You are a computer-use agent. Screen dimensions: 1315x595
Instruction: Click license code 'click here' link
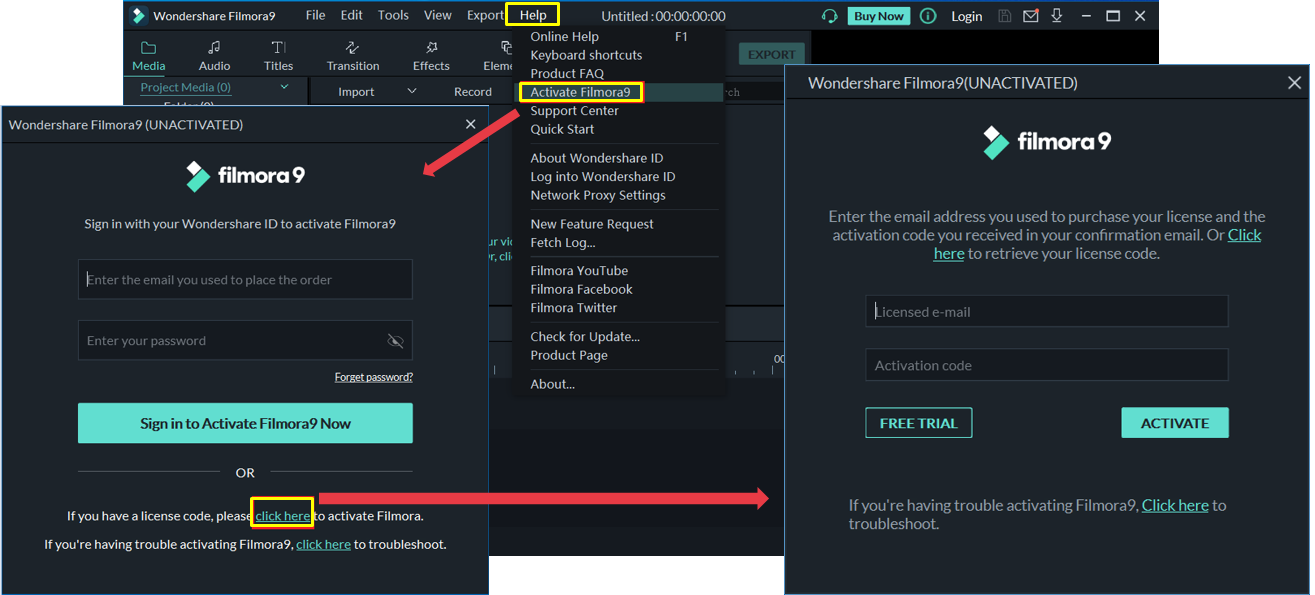(x=282, y=516)
